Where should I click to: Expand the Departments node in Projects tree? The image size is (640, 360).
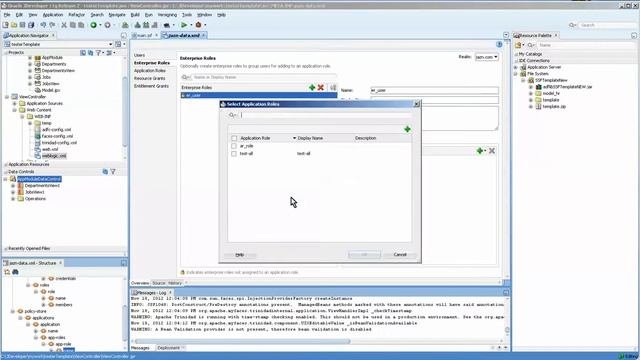click(x=30, y=64)
